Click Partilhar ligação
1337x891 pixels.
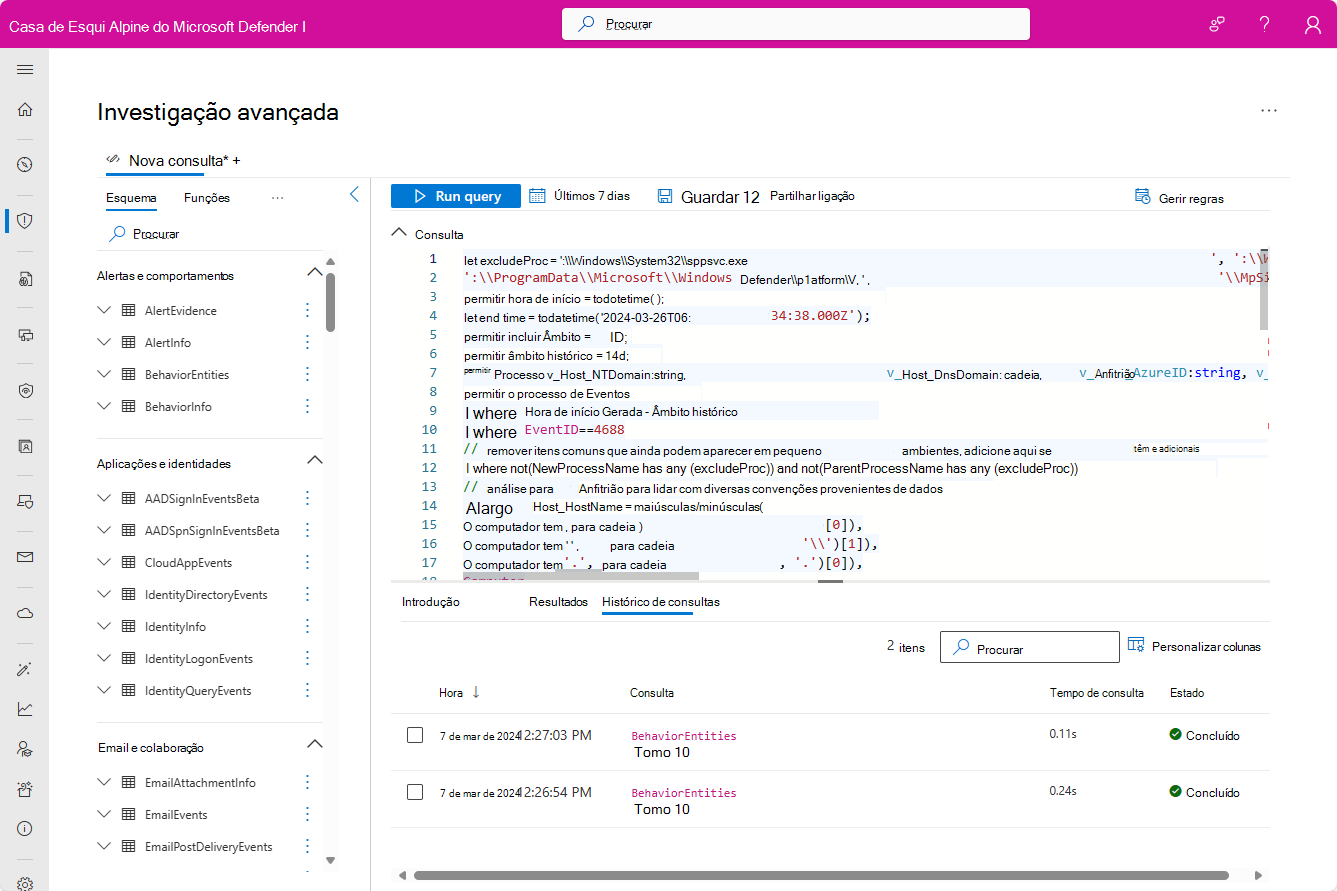point(812,196)
